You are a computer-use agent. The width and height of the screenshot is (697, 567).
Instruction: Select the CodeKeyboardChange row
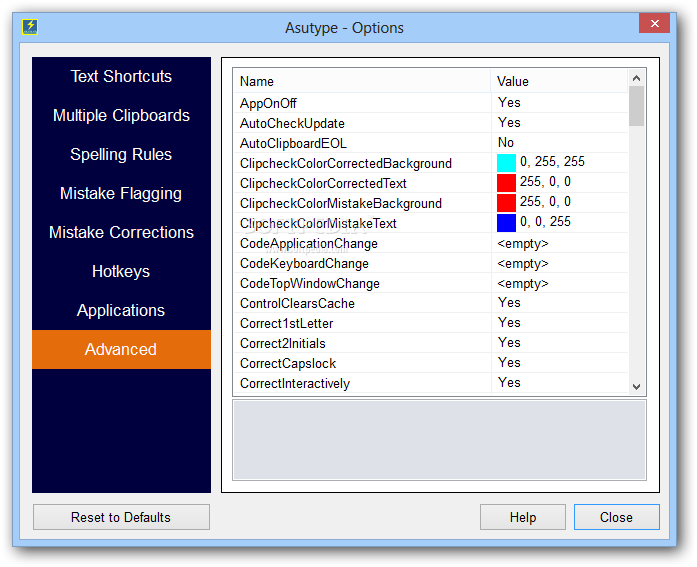(x=431, y=263)
